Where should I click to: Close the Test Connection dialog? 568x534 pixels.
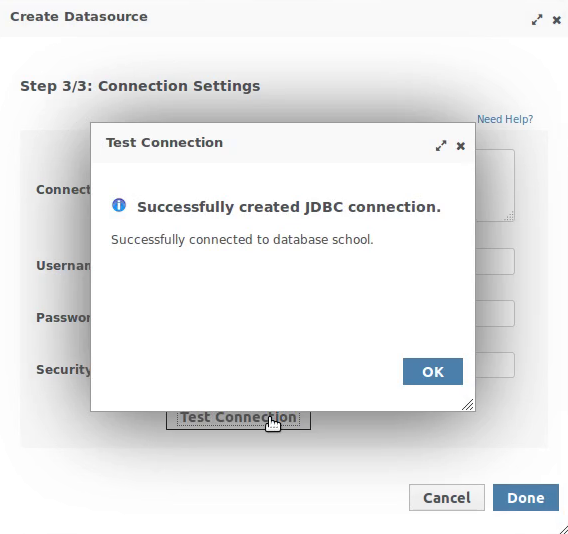pyautogui.click(x=460, y=146)
